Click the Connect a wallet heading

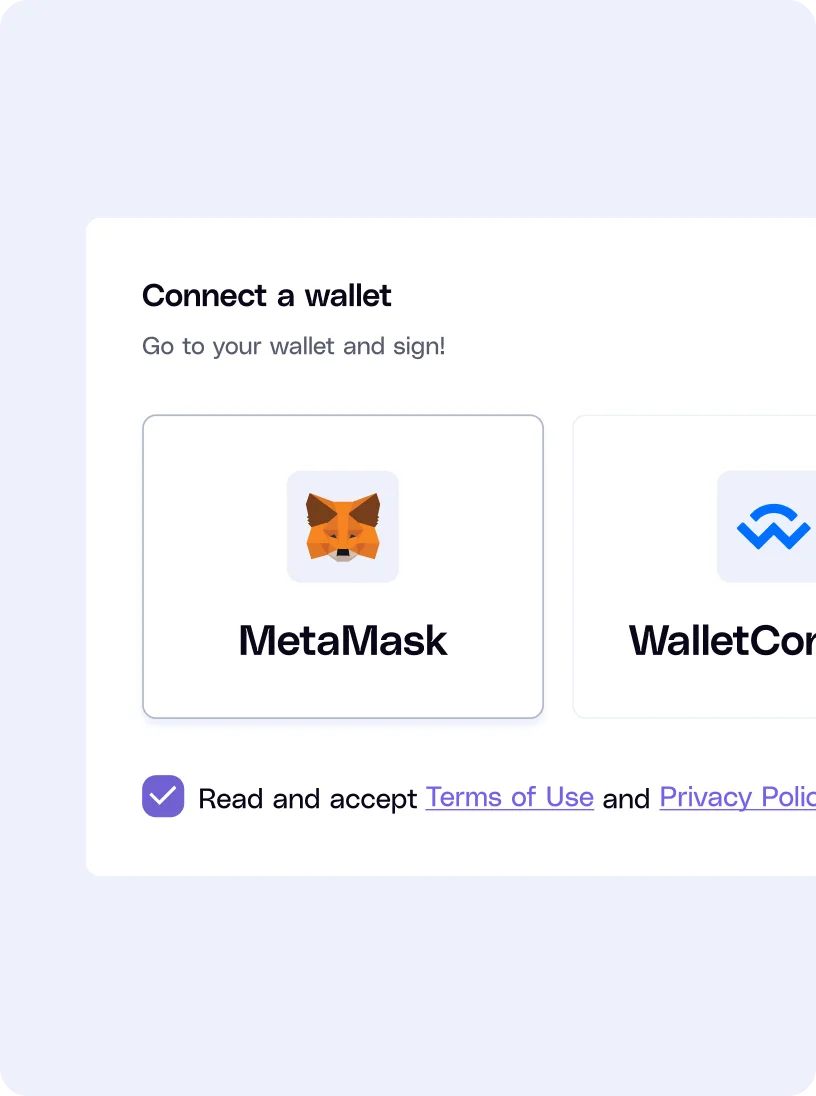pyautogui.click(x=266, y=296)
